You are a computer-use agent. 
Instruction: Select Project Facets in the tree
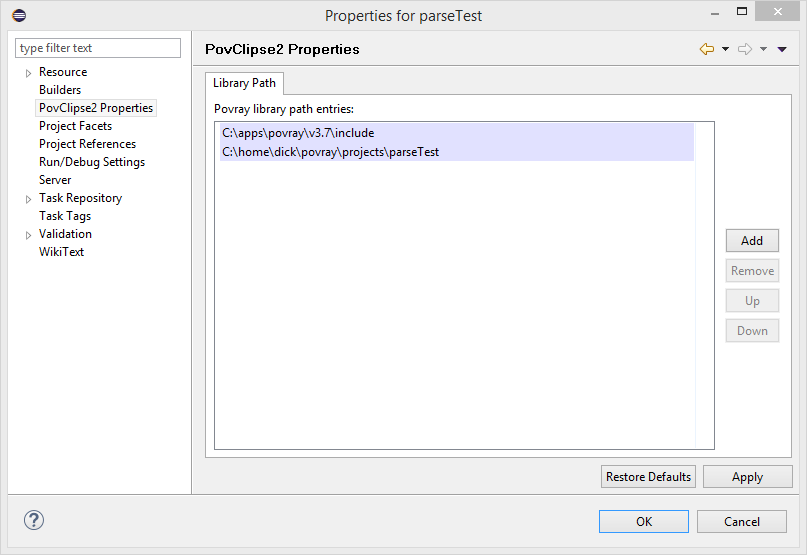click(x=75, y=126)
